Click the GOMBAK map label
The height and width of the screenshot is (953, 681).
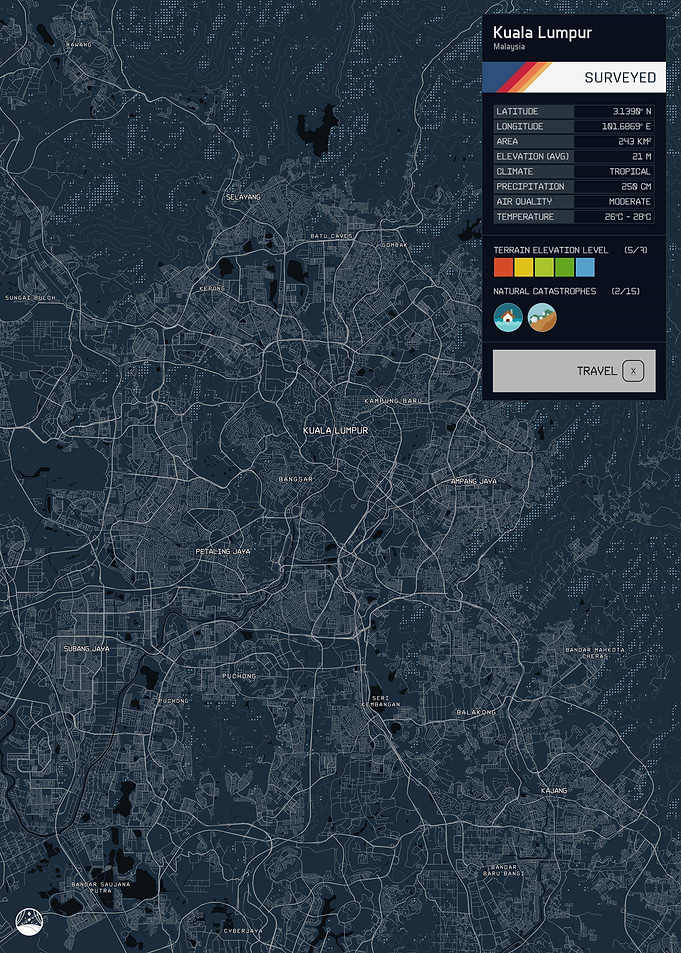pyautogui.click(x=394, y=245)
